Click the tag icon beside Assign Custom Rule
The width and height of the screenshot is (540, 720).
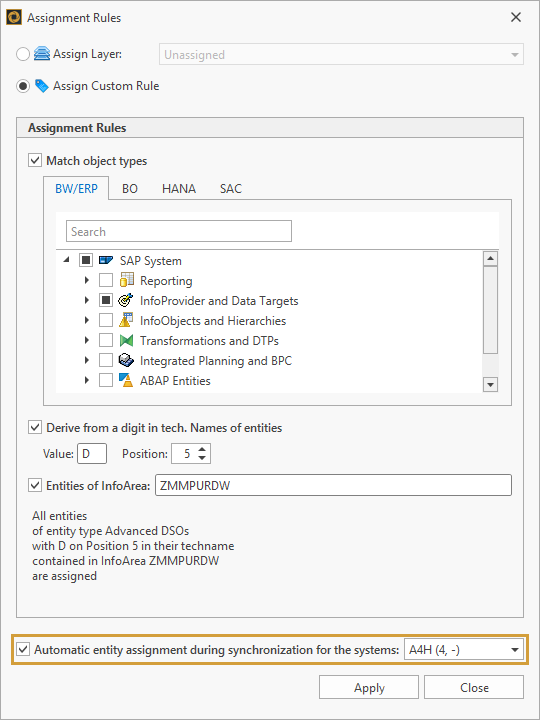click(x=42, y=86)
